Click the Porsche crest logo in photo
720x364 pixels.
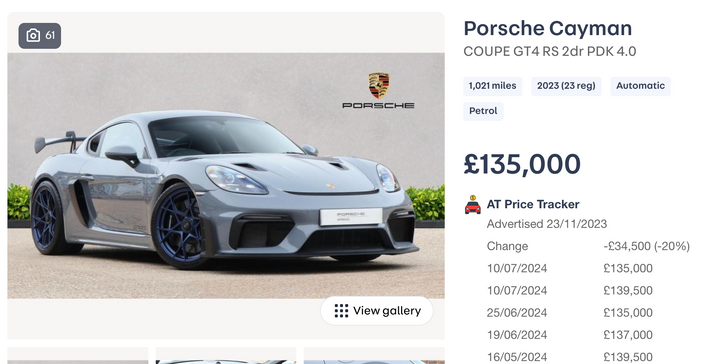379,85
